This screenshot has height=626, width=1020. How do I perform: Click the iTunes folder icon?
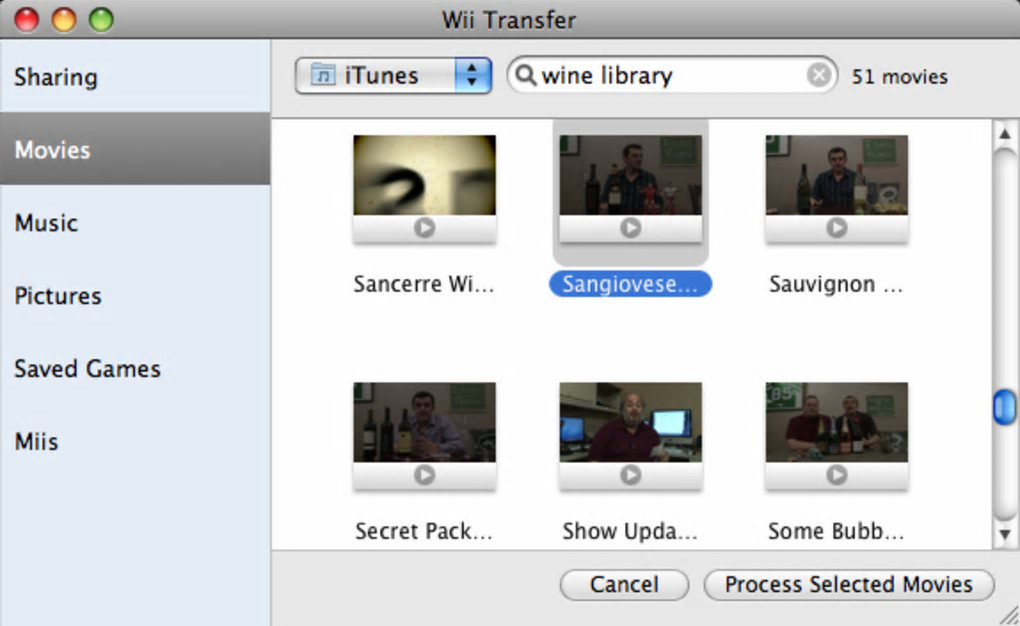[x=323, y=75]
